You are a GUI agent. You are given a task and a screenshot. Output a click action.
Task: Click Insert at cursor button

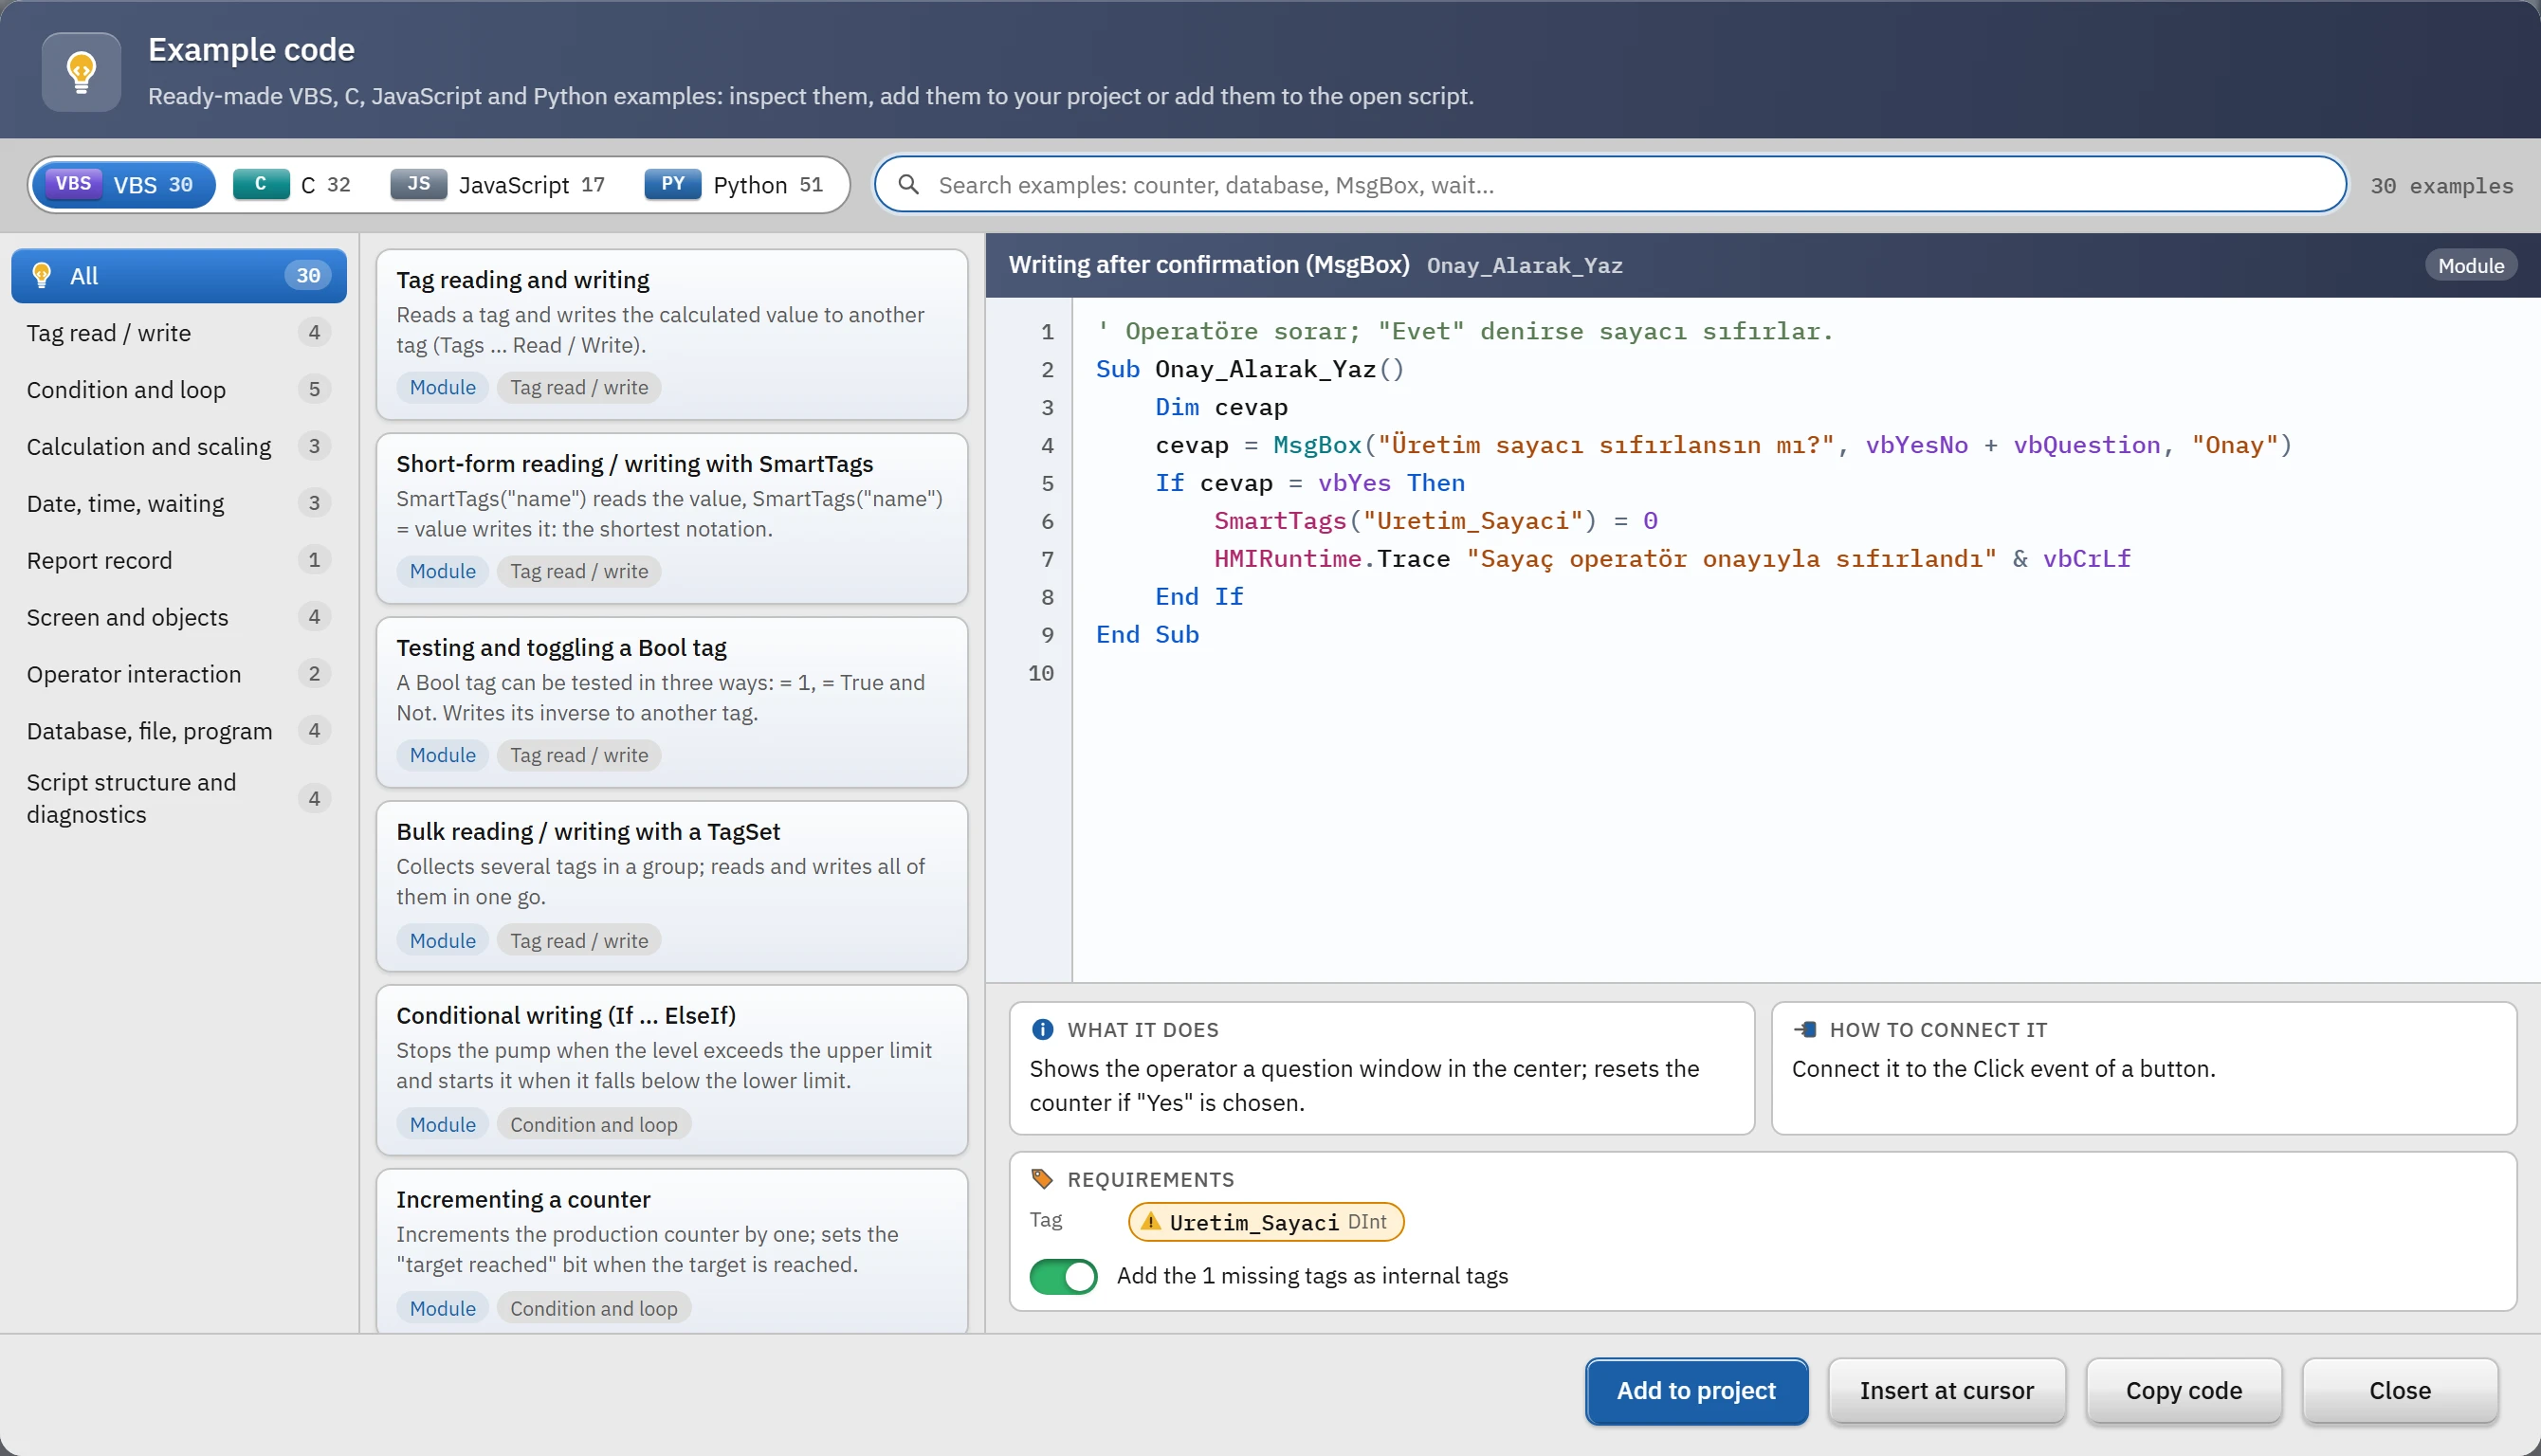click(1946, 1390)
